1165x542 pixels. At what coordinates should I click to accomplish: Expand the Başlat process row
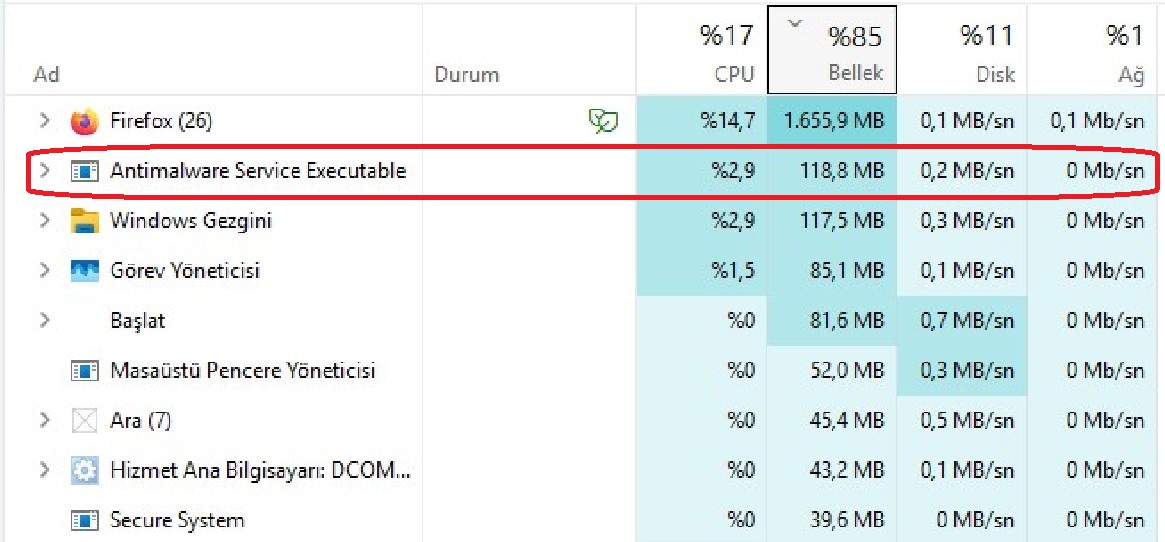[44, 321]
